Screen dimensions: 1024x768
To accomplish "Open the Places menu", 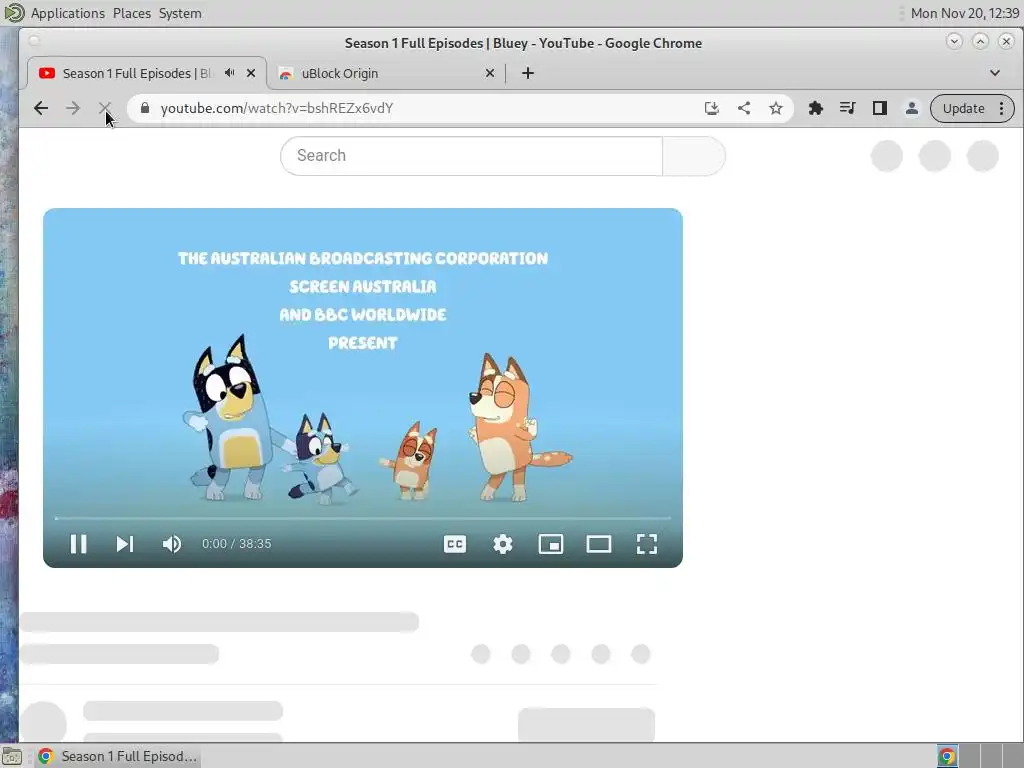I will [x=131, y=13].
